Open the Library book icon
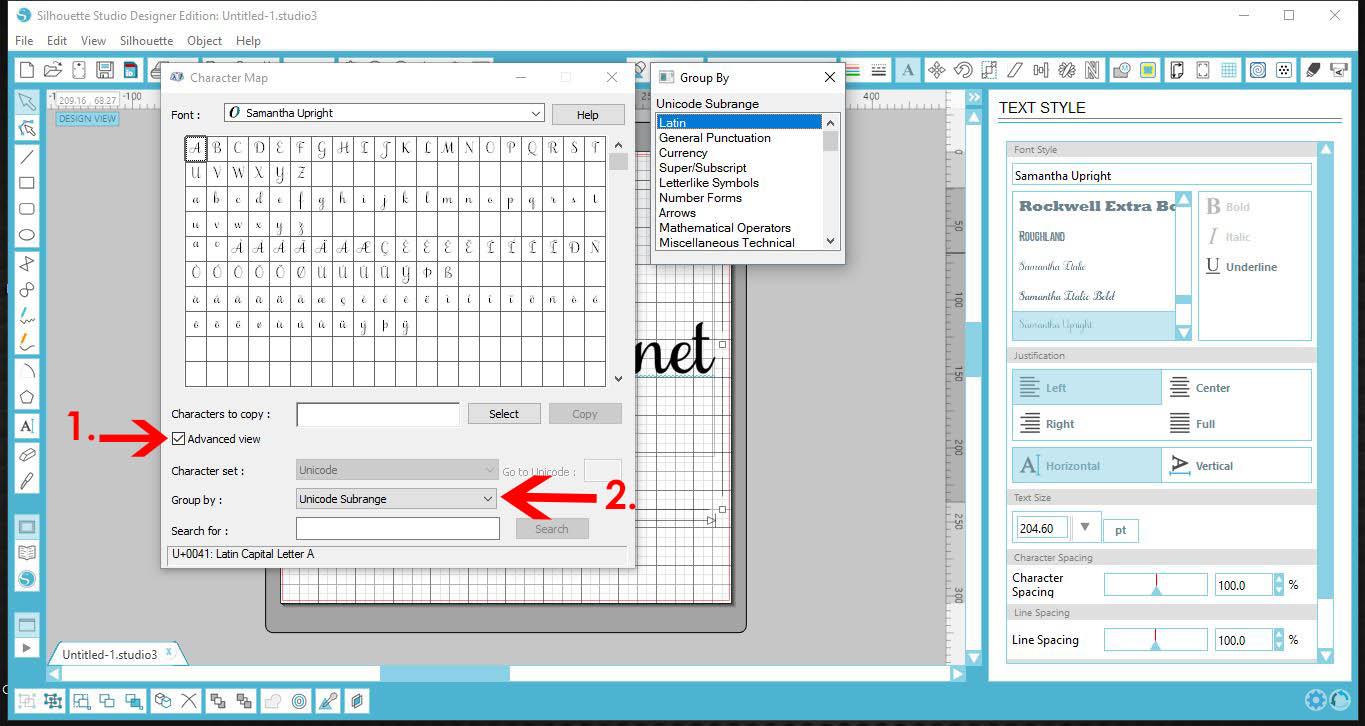 pyautogui.click(x=27, y=553)
